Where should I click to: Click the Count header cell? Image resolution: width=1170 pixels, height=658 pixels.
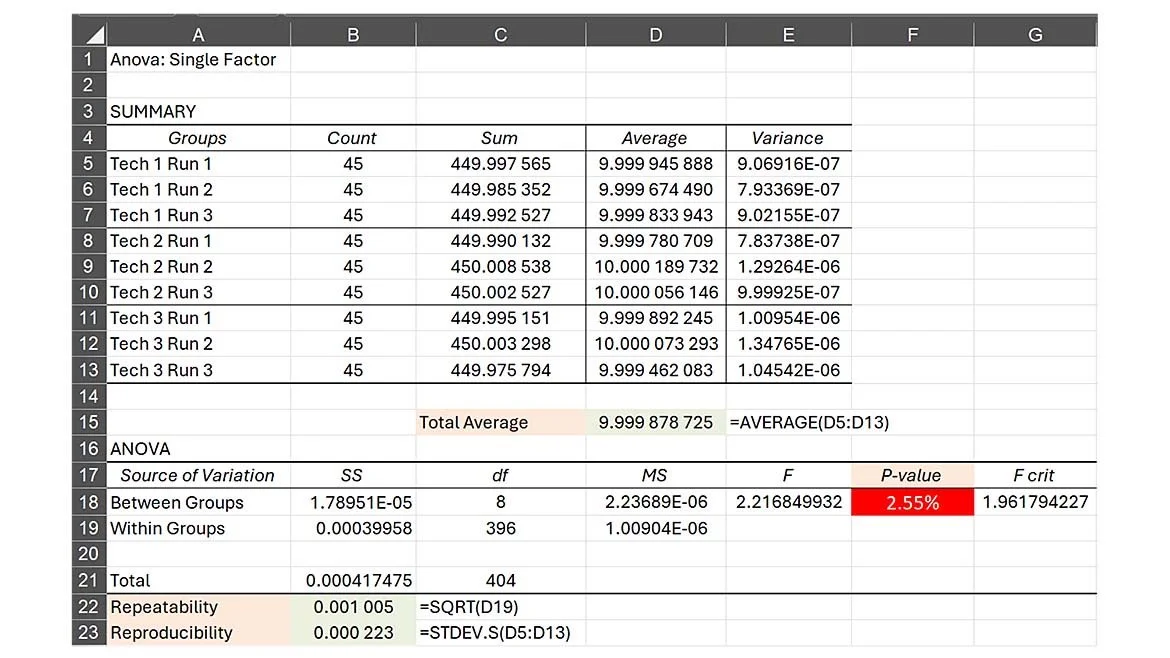click(x=353, y=138)
